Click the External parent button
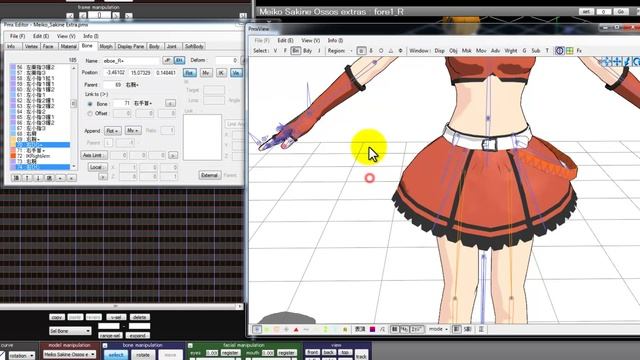 [209, 175]
